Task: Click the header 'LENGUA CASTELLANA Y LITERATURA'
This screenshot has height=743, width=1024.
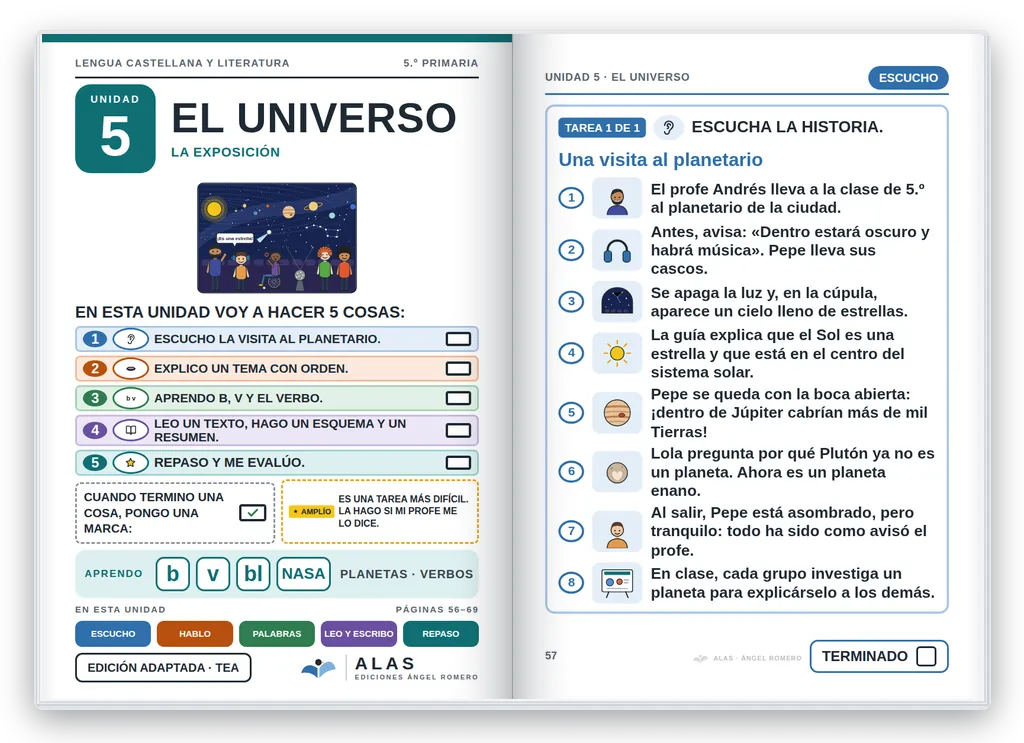Action: [182, 63]
